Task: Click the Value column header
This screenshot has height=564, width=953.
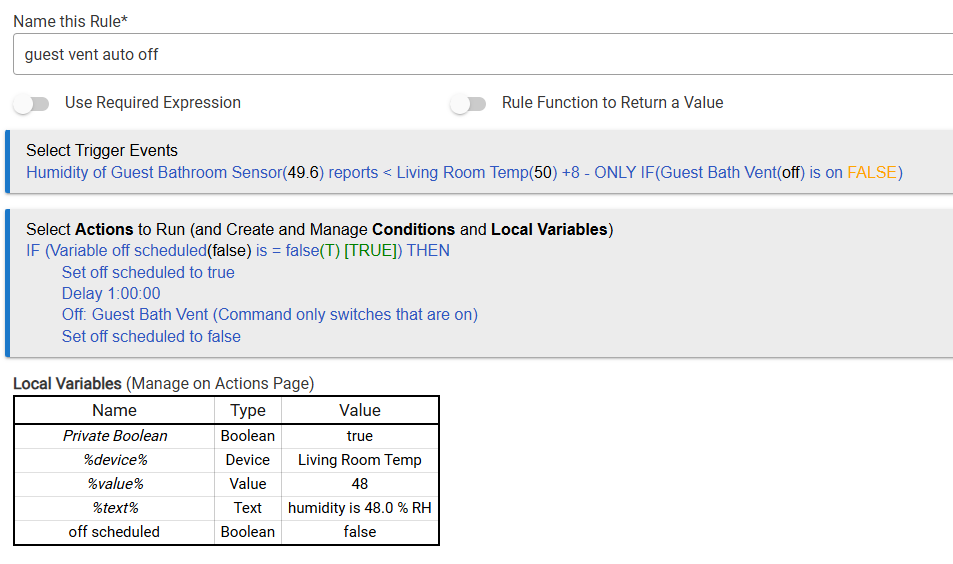Action: click(360, 410)
